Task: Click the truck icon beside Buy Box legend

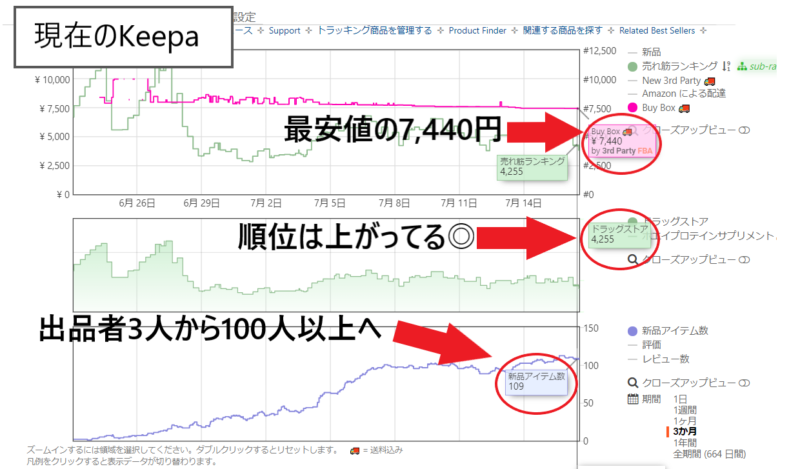Action: (684, 108)
